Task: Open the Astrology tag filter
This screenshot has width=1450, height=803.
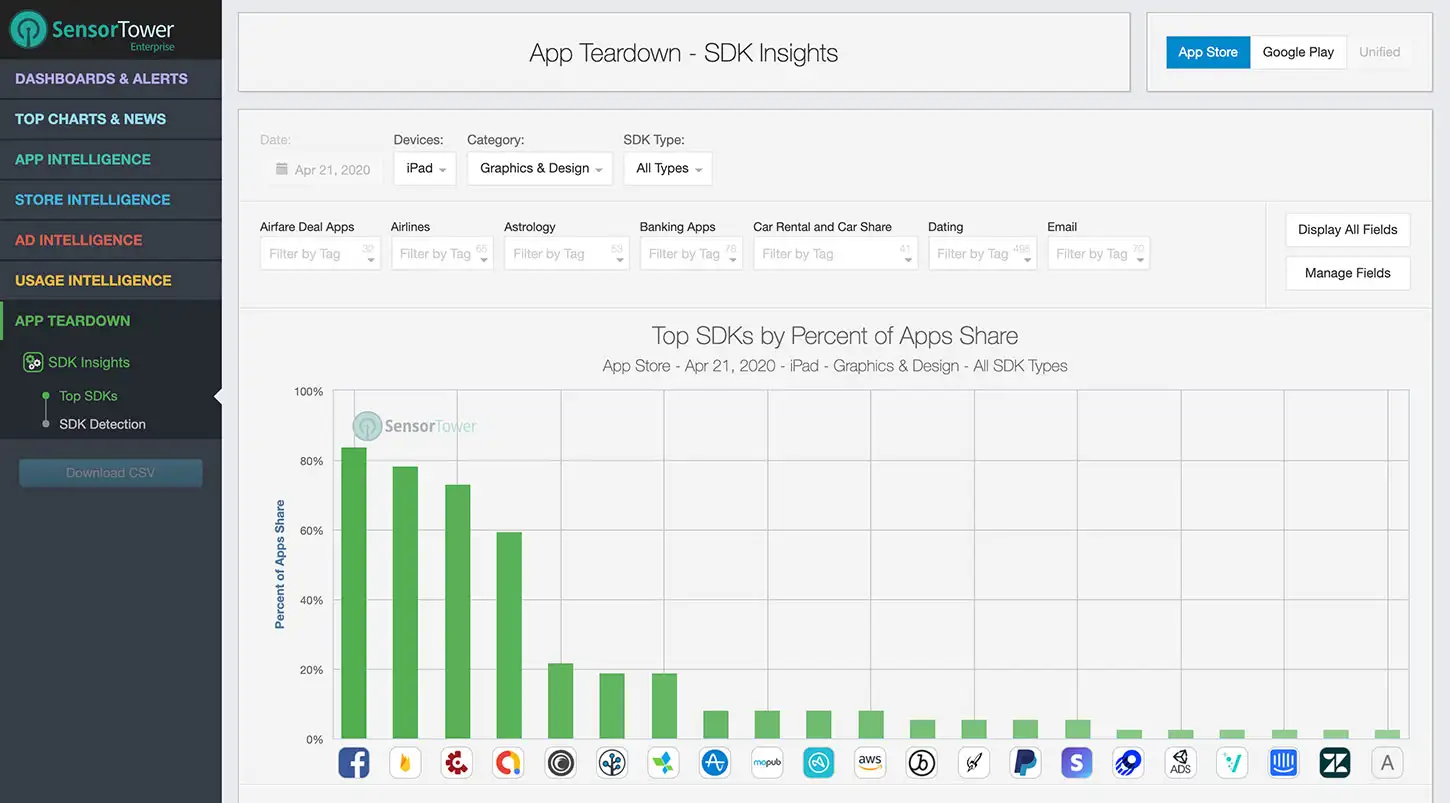Action: coord(567,254)
